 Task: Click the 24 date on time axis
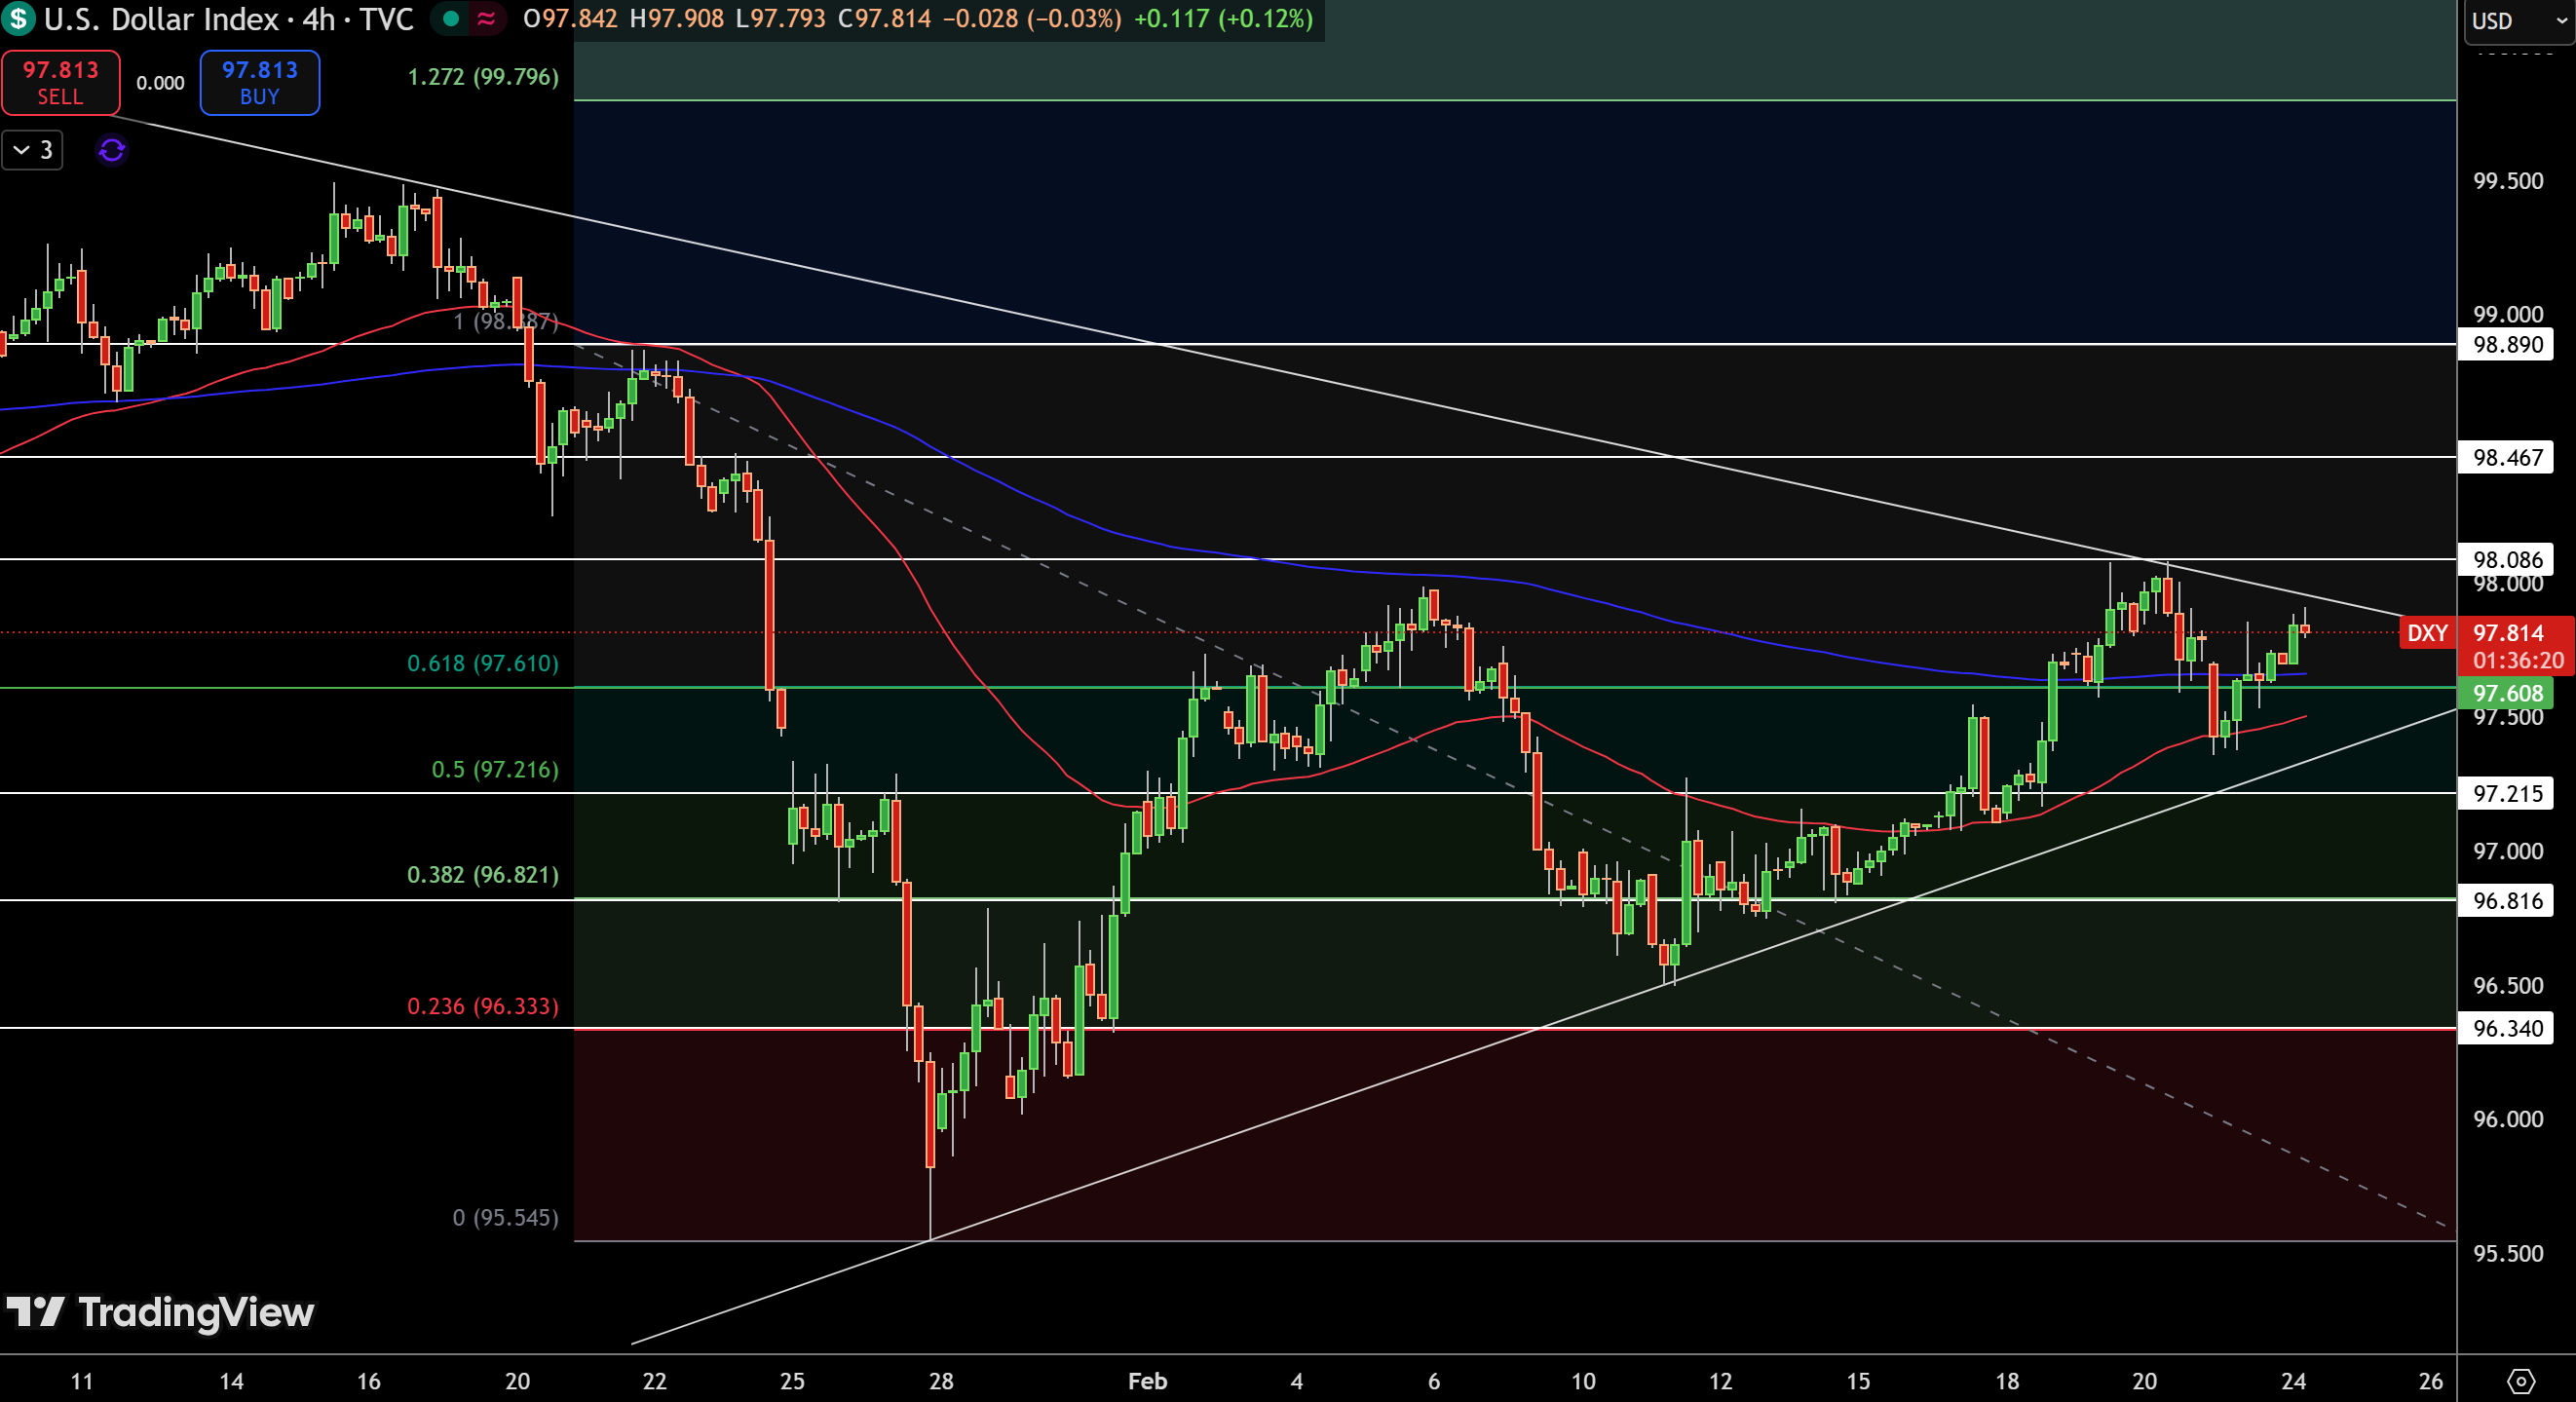[x=2293, y=1381]
